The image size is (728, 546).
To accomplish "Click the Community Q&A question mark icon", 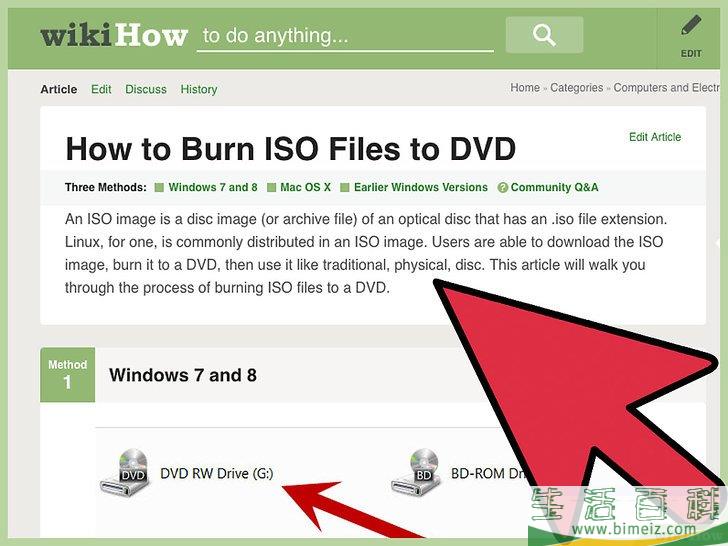I will point(502,188).
